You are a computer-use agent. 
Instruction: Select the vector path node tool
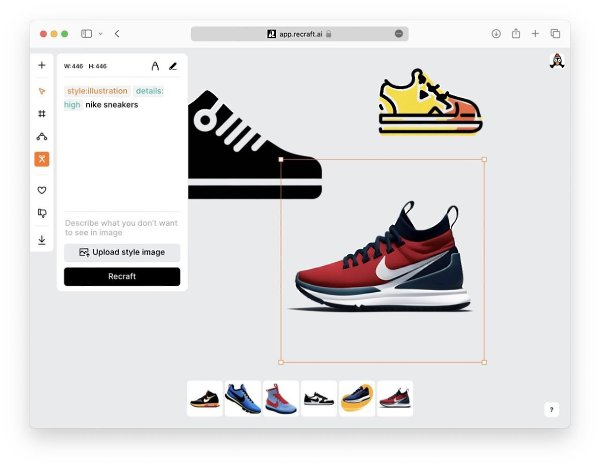42,137
